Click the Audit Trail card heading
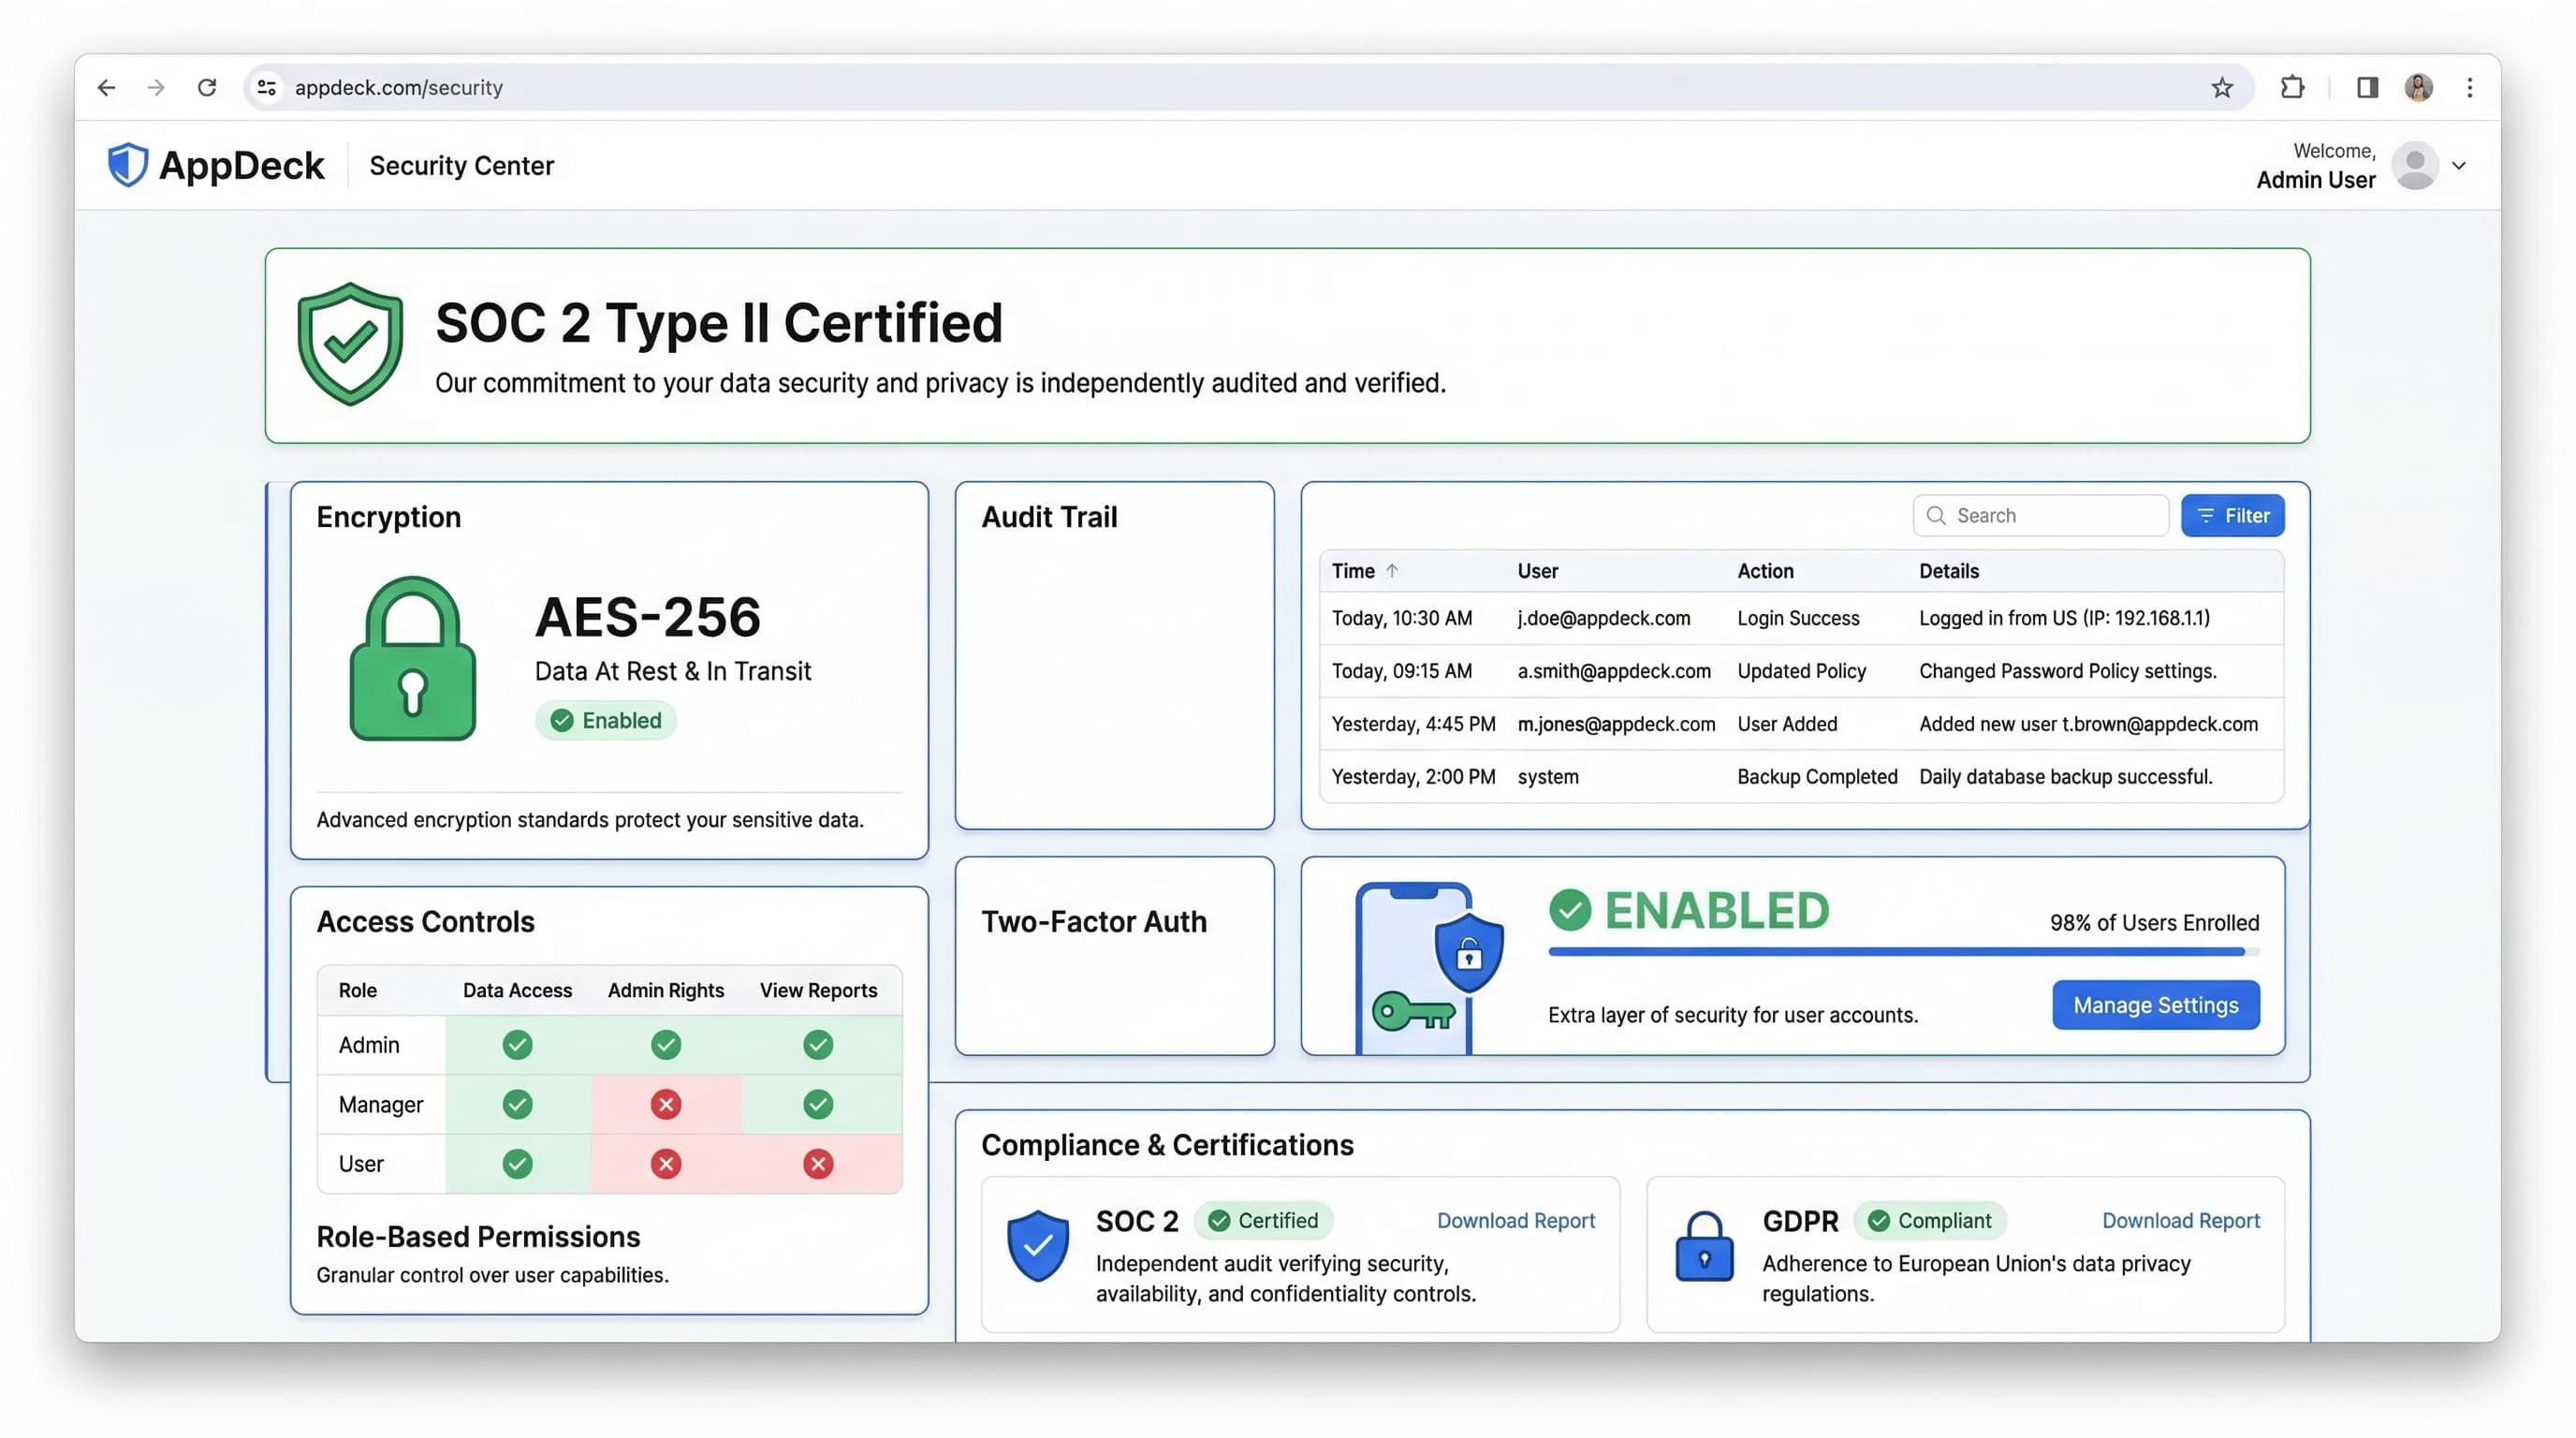Screen dimensions: 2576x1438 (x=1049, y=517)
